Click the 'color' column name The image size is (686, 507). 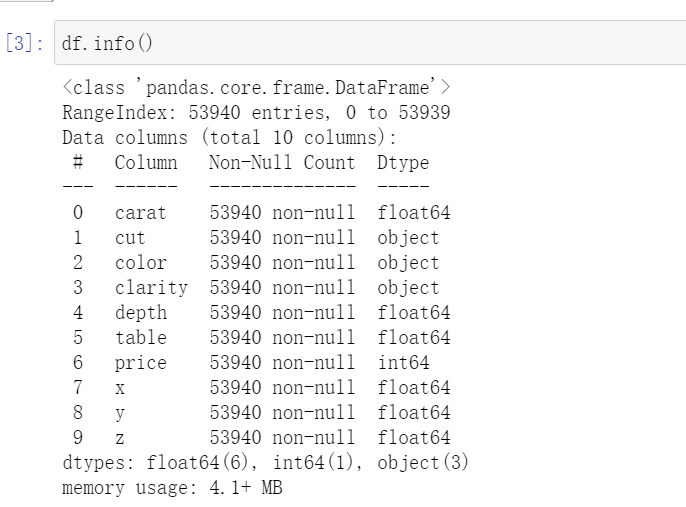pos(139,263)
